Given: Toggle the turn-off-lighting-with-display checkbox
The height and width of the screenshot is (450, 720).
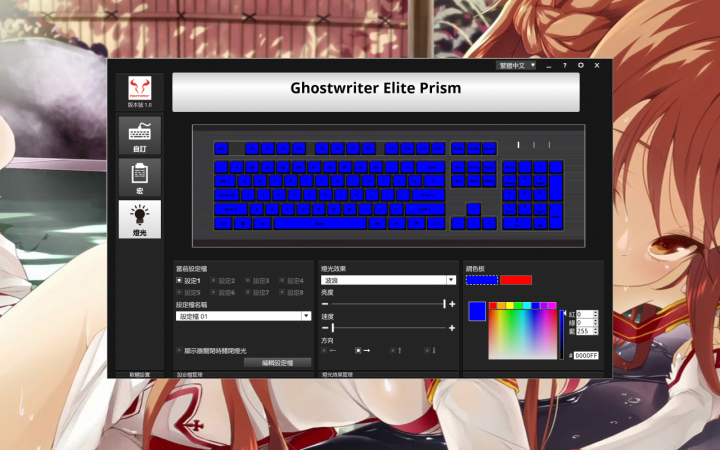Looking at the screenshot, I should pos(179,350).
